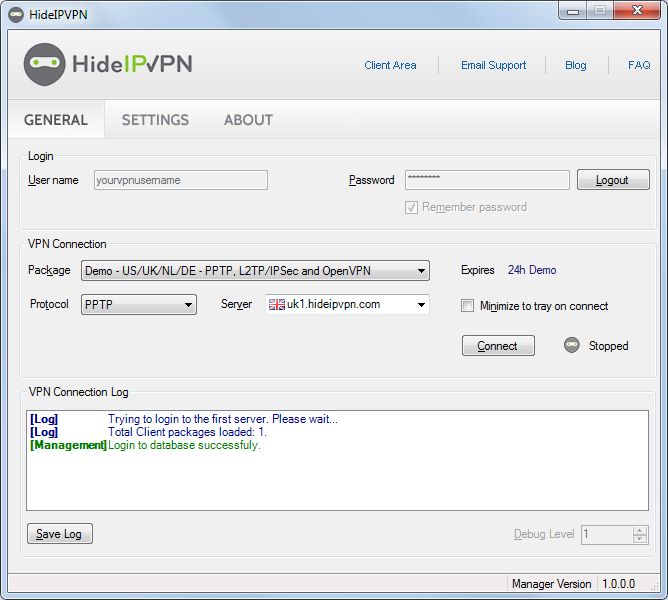Switch to the SETTINGS tab
The image size is (668, 600).
[x=155, y=120]
